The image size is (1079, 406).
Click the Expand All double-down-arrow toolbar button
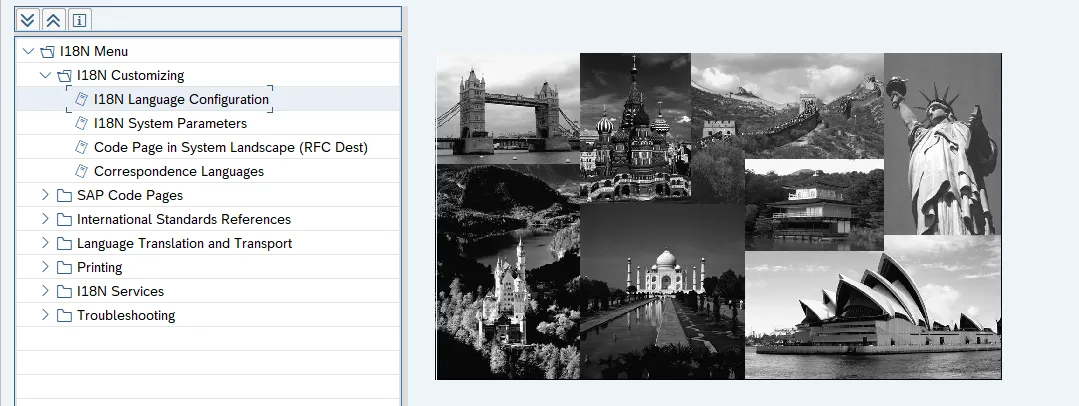[x=28, y=20]
